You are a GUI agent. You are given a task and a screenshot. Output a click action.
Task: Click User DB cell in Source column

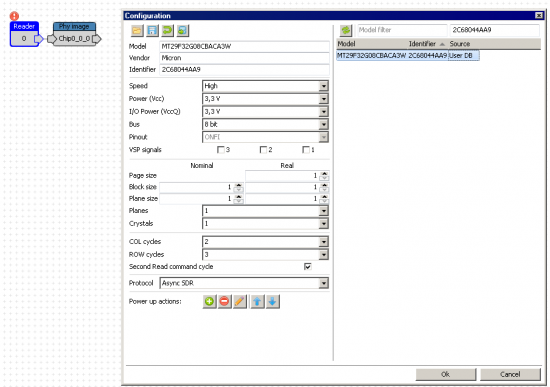(x=464, y=55)
